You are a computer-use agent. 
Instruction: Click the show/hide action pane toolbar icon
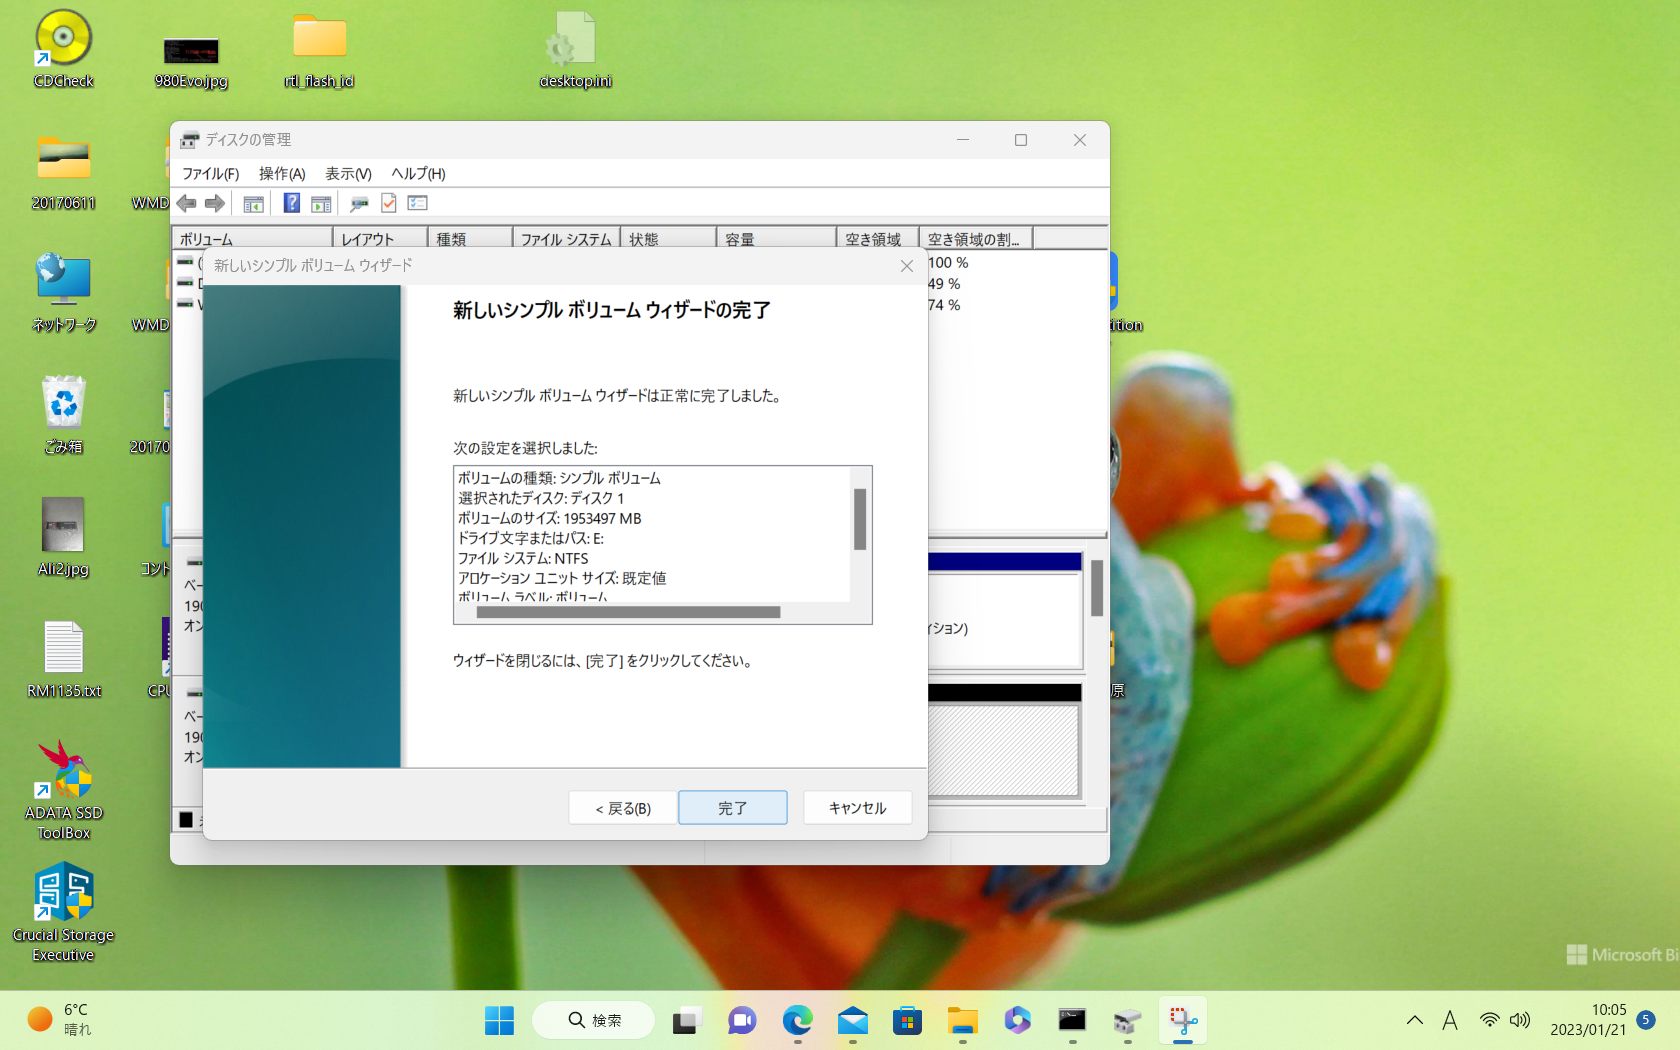(x=321, y=204)
